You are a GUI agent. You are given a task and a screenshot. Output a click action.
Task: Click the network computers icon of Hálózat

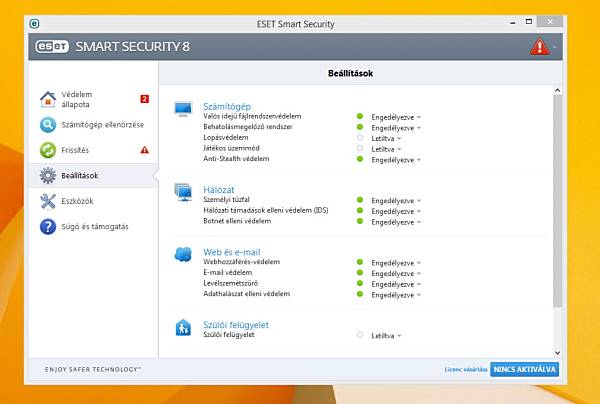183,192
